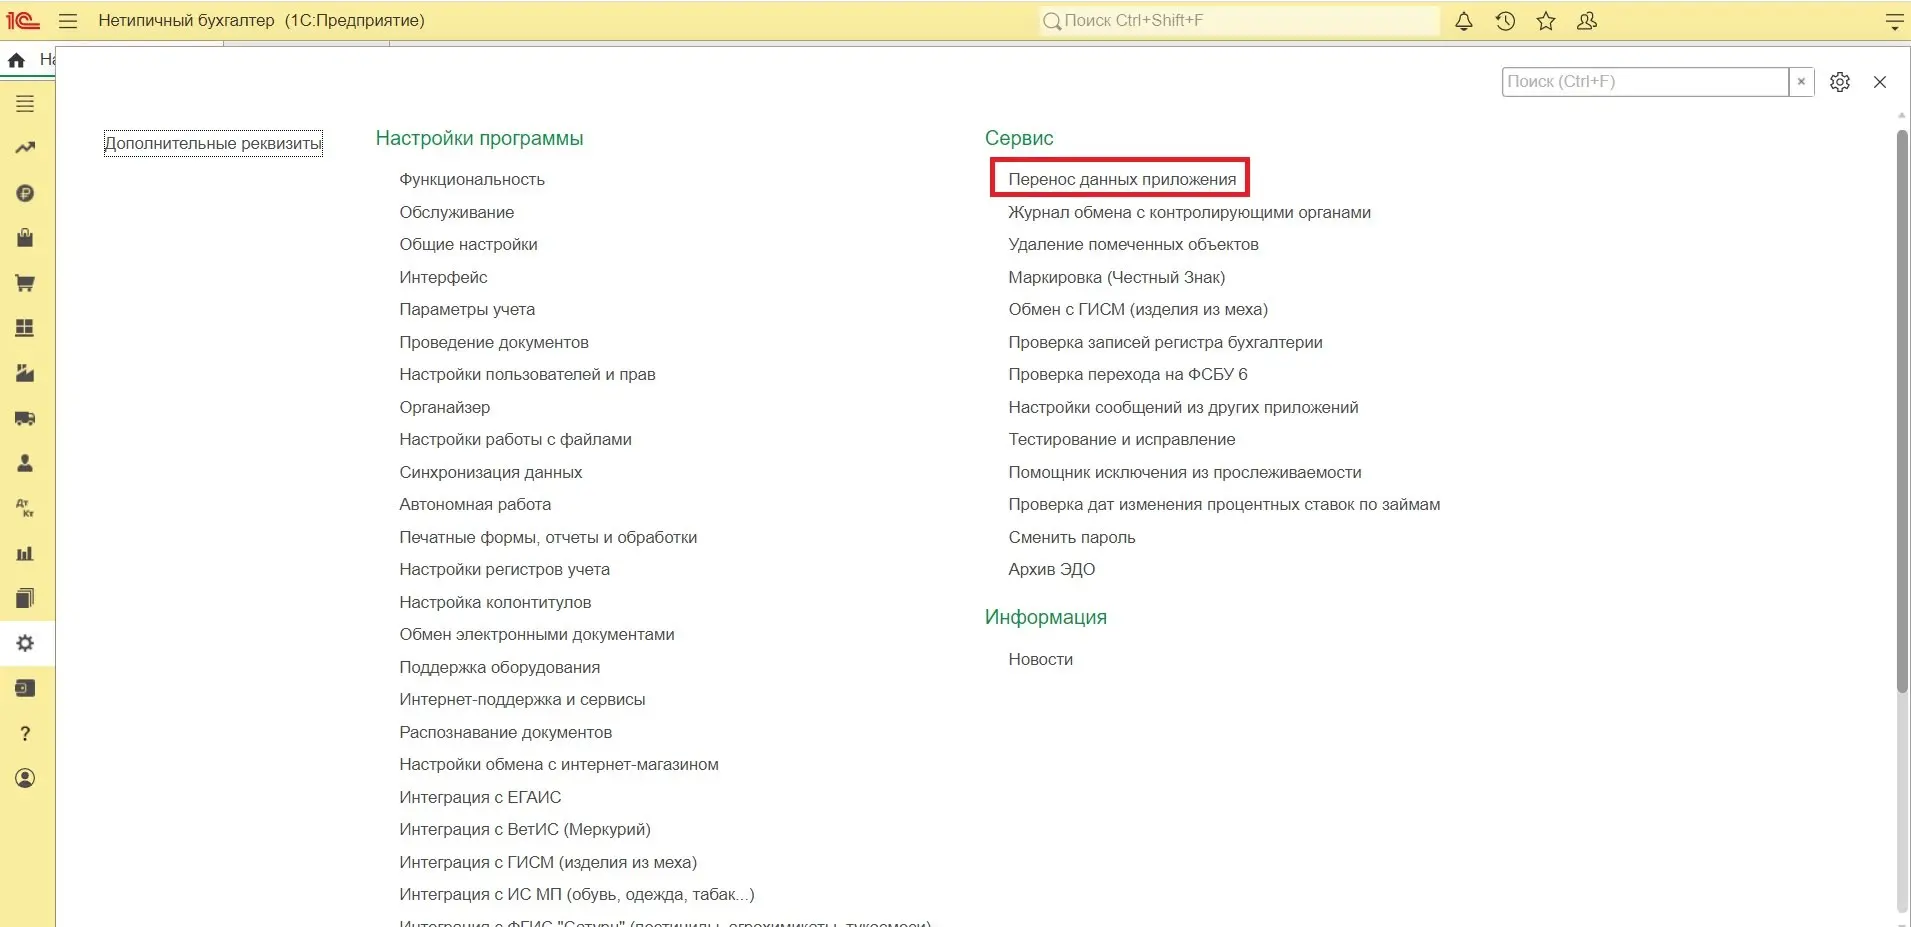Open Перенос данных приложения

(x=1122, y=179)
